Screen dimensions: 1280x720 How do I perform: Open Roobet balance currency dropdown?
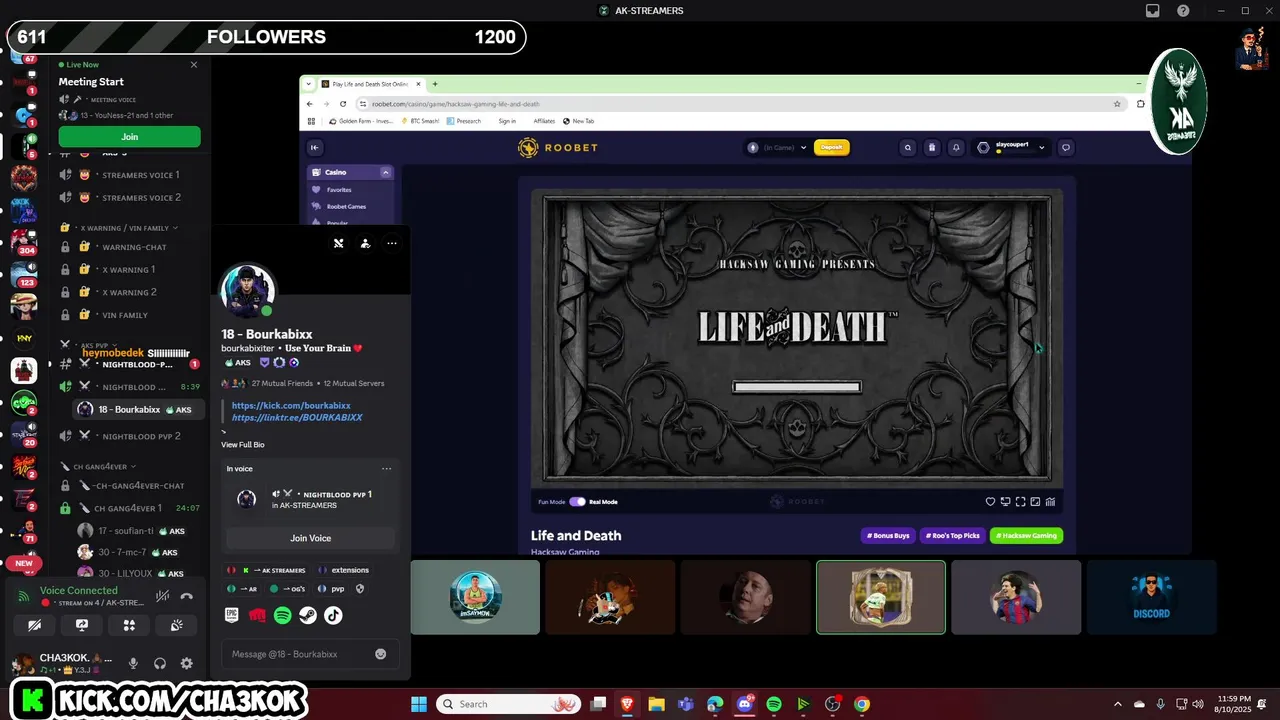tap(802, 147)
